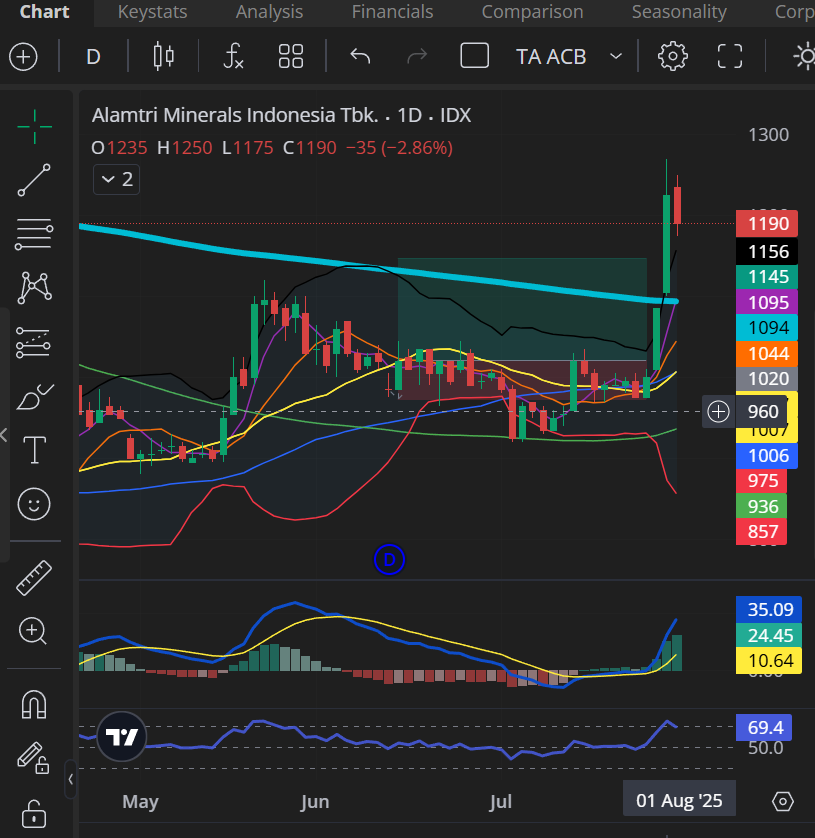
Task: Open the candlestick chart style menu
Action: point(164,56)
